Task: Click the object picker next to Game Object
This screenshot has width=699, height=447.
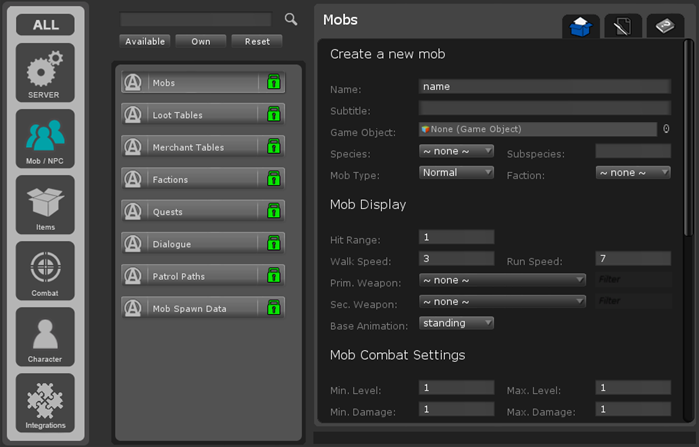Action: click(x=666, y=130)
